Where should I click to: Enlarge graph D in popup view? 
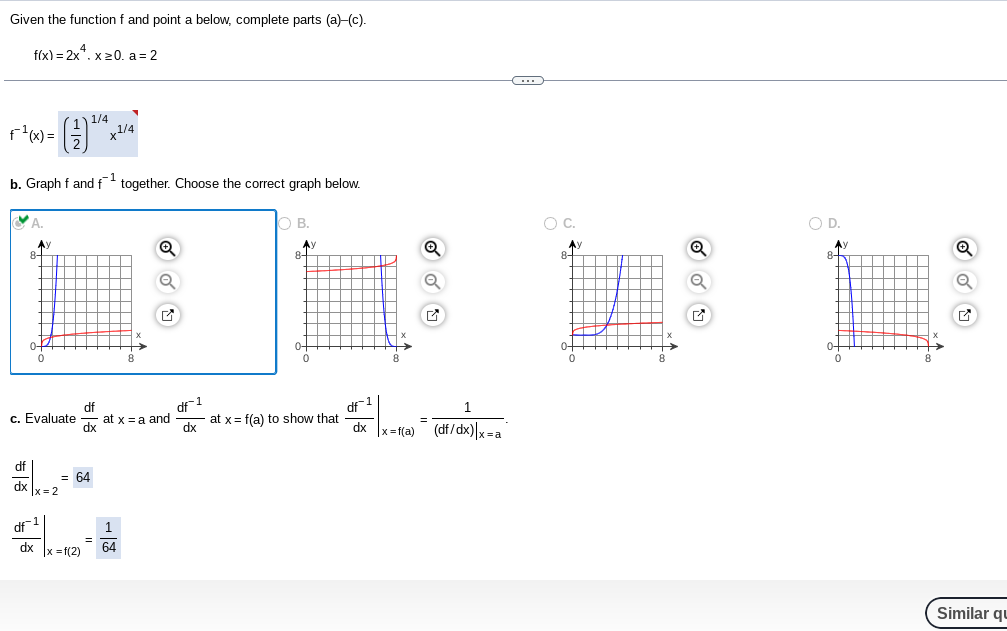(x=963, y=315)
